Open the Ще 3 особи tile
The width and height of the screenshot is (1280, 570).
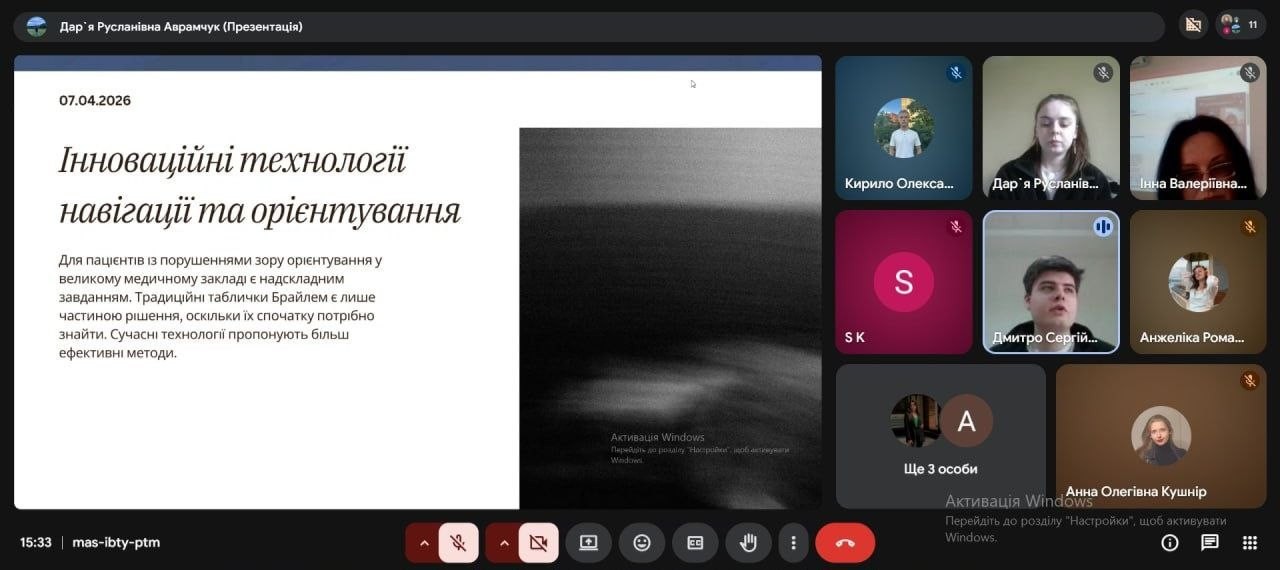[x=940, y=436]
